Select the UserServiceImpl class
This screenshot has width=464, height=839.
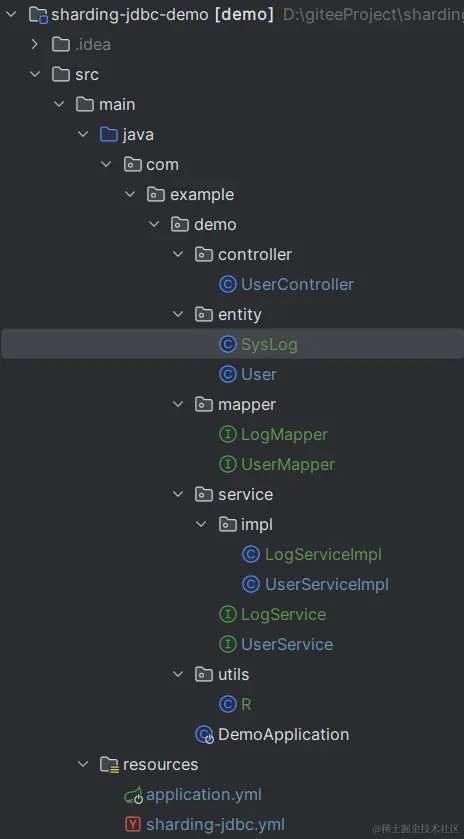(326, 584)
